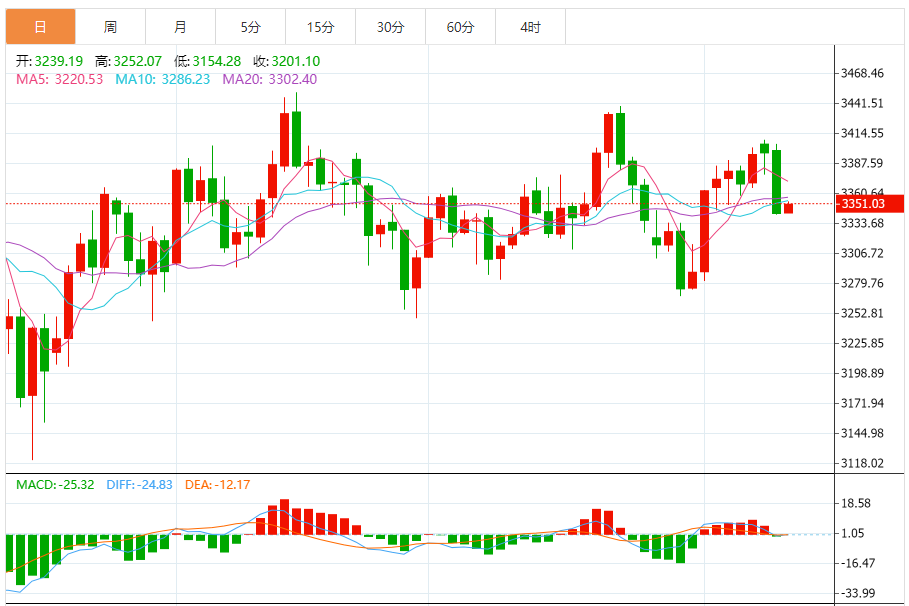Click the 3144.98 price axis label
Image resolution: width=909 pixels, height=606 pixels.
click(863, 433)
